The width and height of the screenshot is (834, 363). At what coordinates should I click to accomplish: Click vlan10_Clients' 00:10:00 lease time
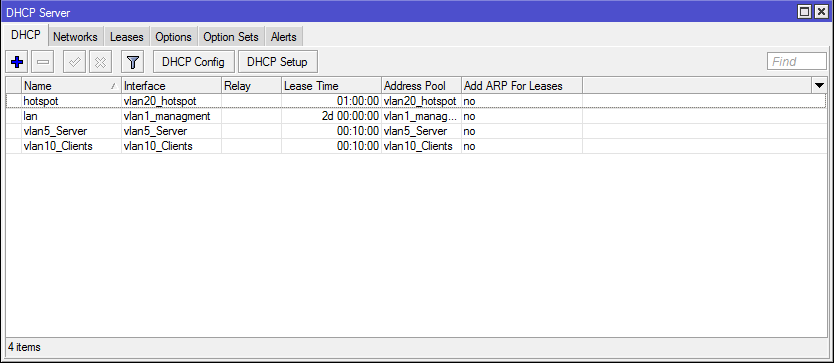click(331, 146)
